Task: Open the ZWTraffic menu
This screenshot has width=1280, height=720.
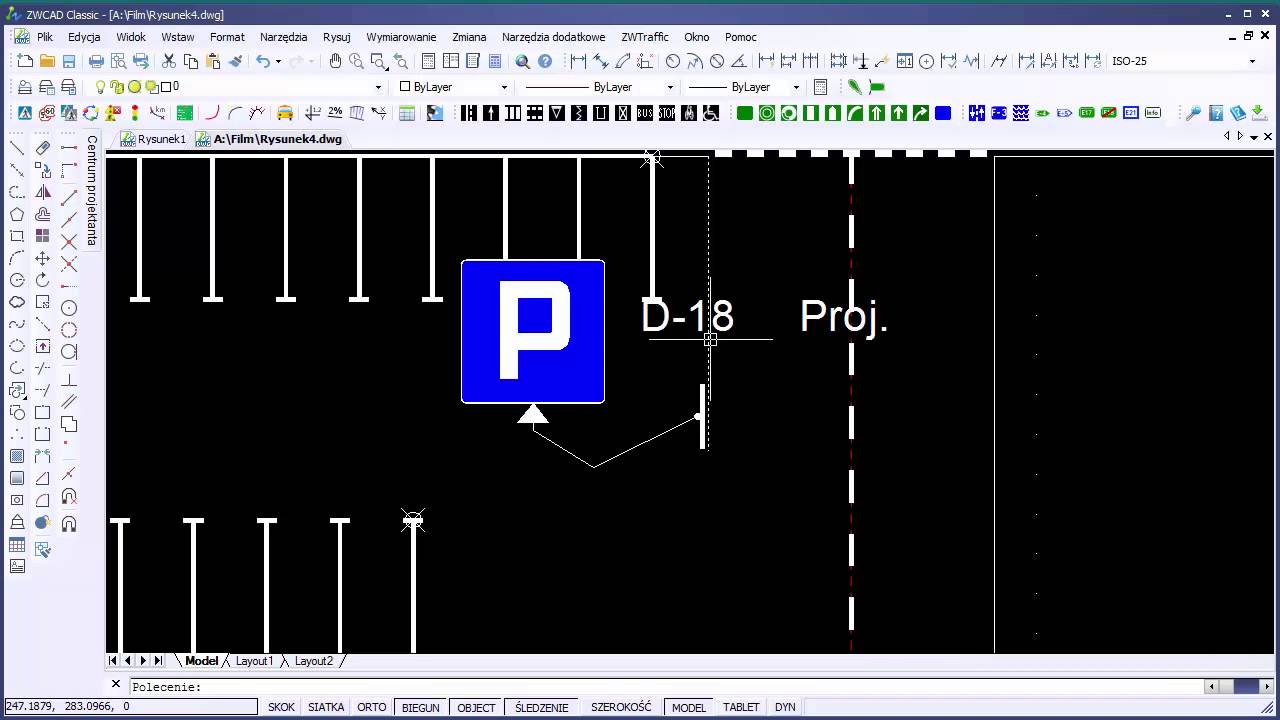Action: [645, 37]
